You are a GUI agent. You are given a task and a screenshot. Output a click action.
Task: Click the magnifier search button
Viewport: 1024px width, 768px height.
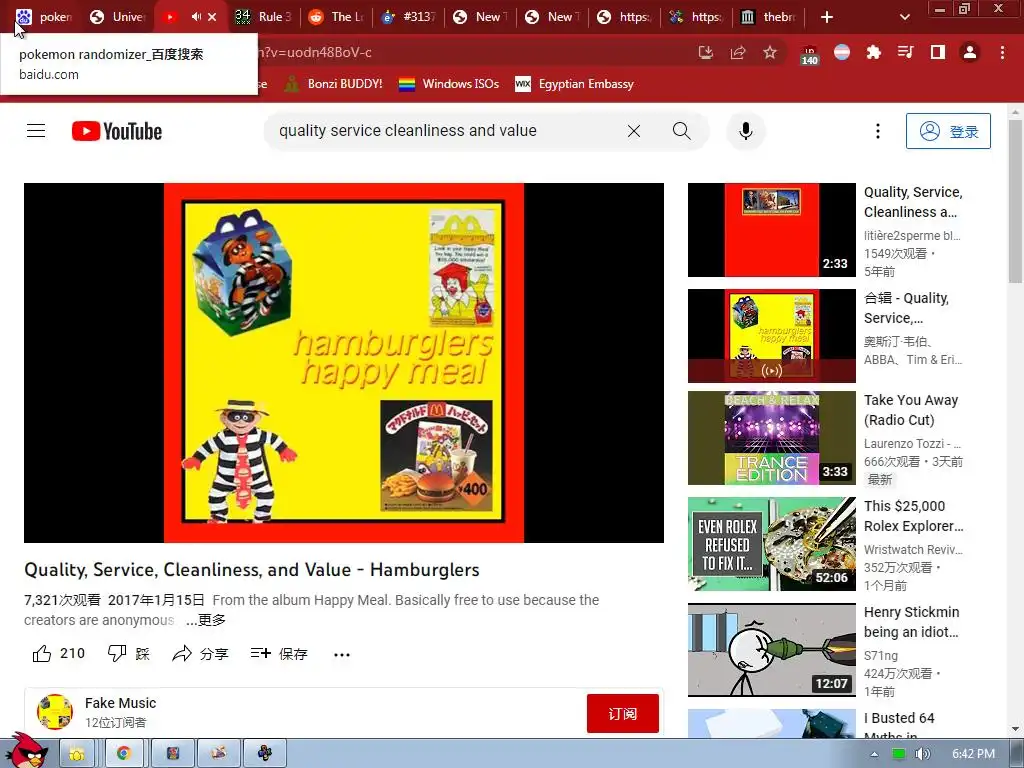pos(681,131)
